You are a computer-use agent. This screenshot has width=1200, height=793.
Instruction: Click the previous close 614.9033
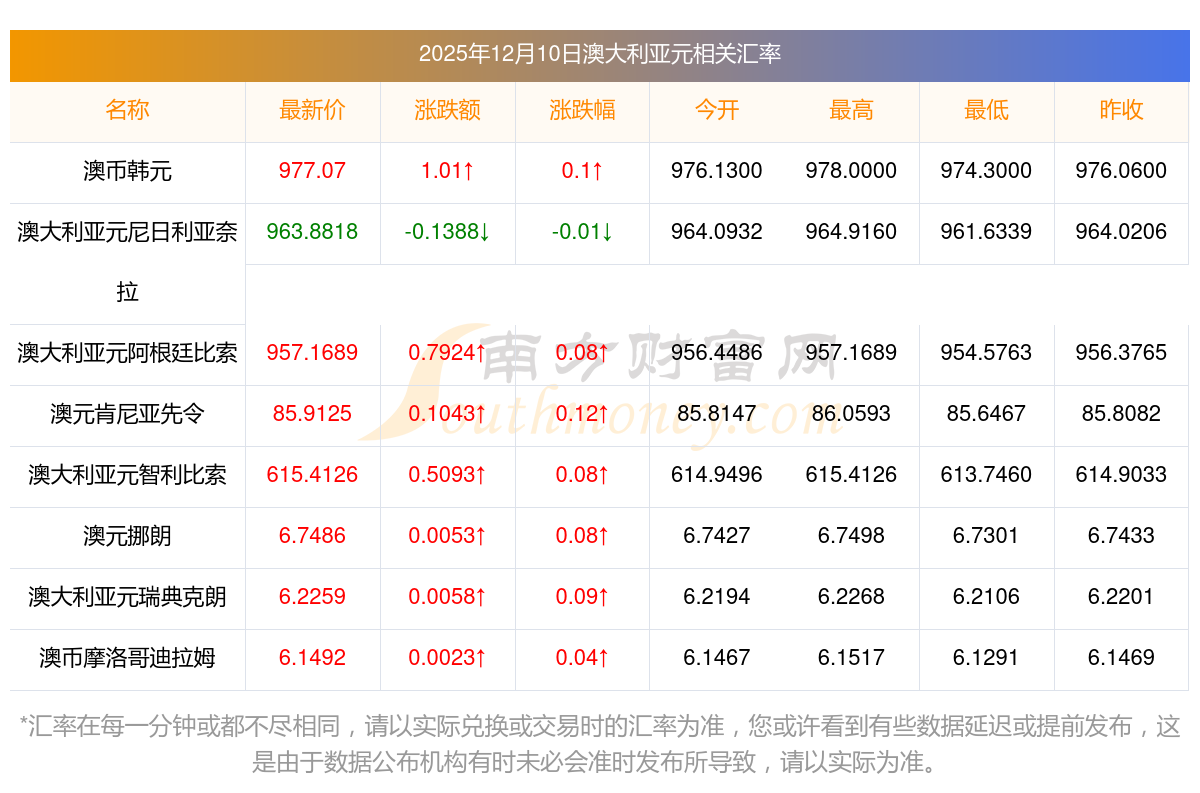pyautogui.click(x=1121, y=475)
